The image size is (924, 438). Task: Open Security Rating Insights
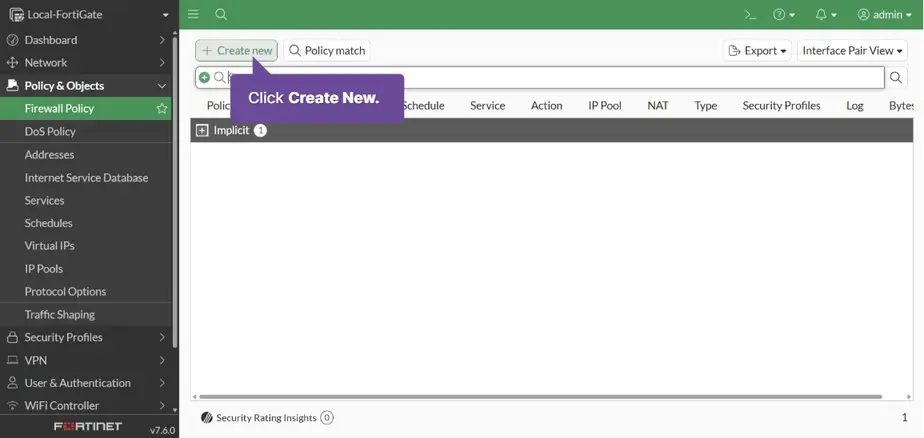[x=266, y=418]
